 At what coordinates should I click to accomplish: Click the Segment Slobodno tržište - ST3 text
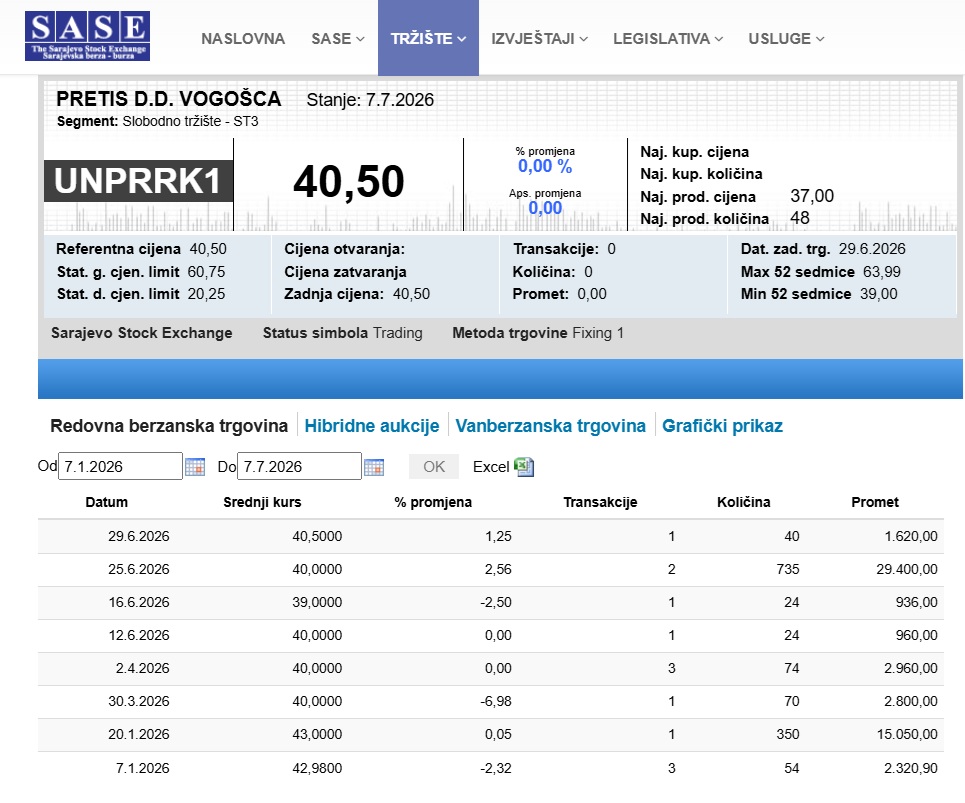(158, 121)
